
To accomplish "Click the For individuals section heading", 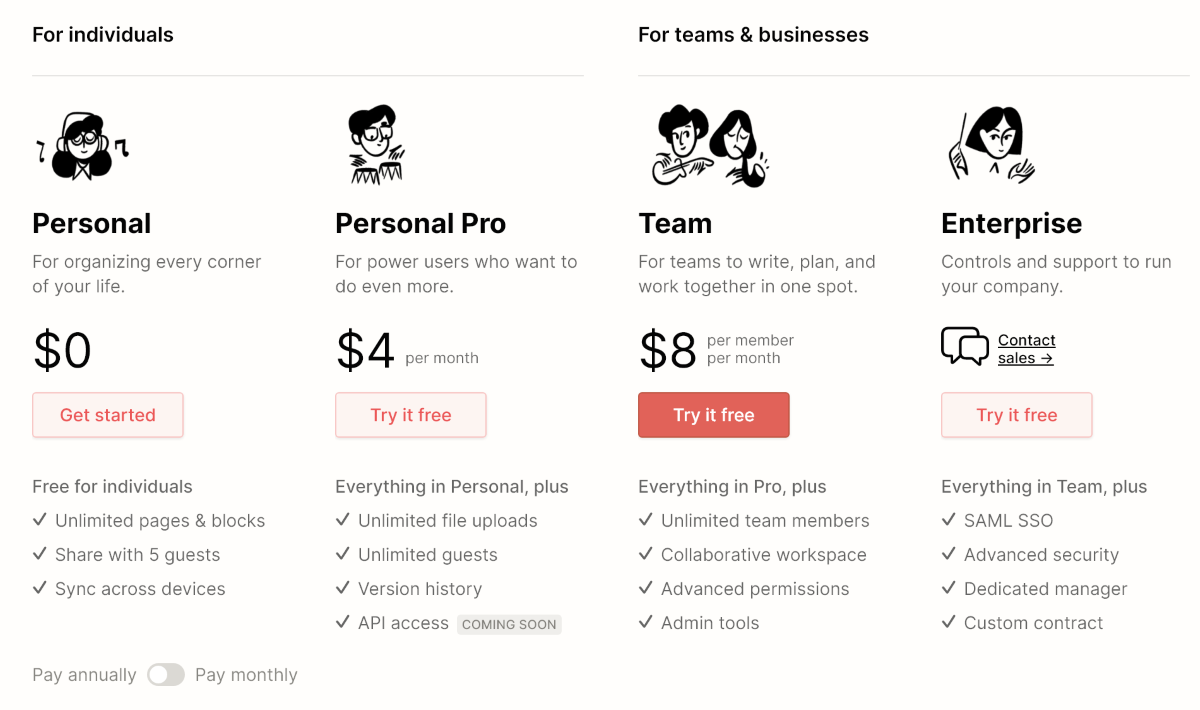I will point(103,35).
